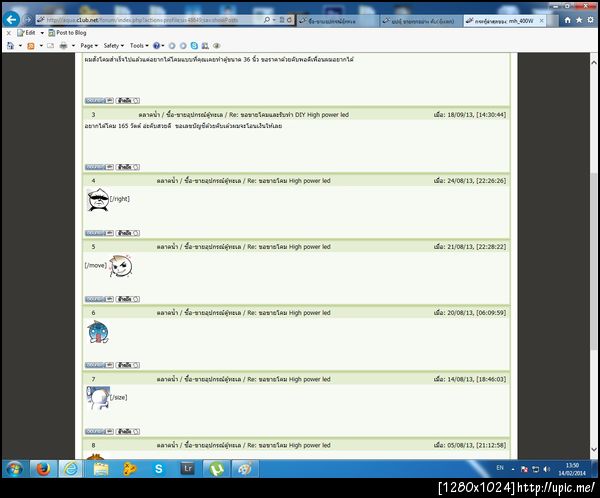The width and height of the screenshot is (600, 498).
Task: Click the page vertical scrollbar thumb
Action: (593, 260)
